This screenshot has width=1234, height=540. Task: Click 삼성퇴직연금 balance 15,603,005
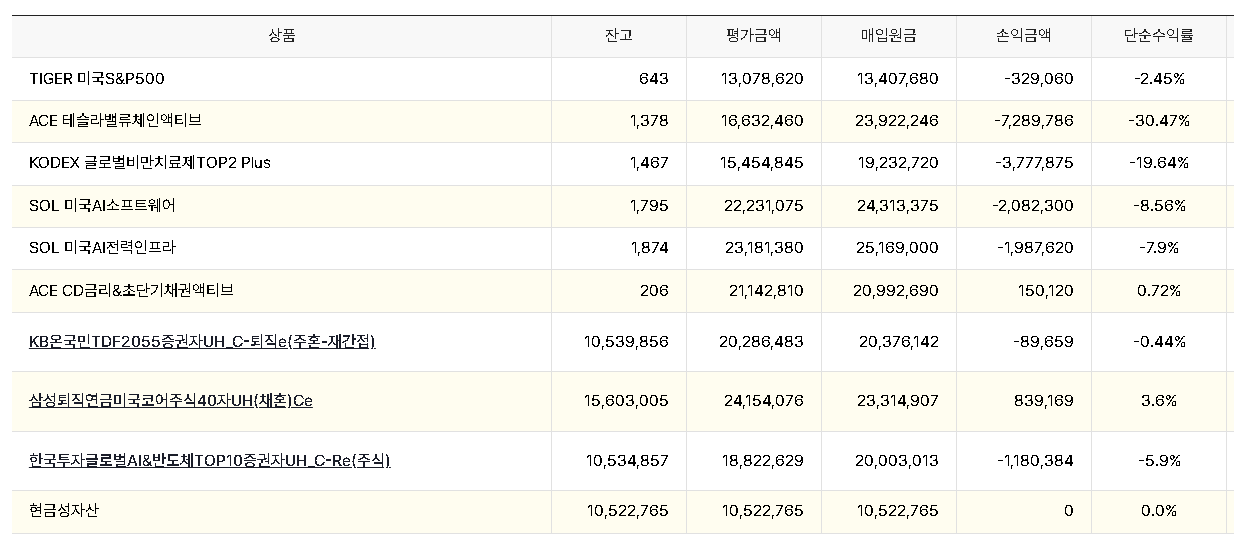(x=626, y=400)
